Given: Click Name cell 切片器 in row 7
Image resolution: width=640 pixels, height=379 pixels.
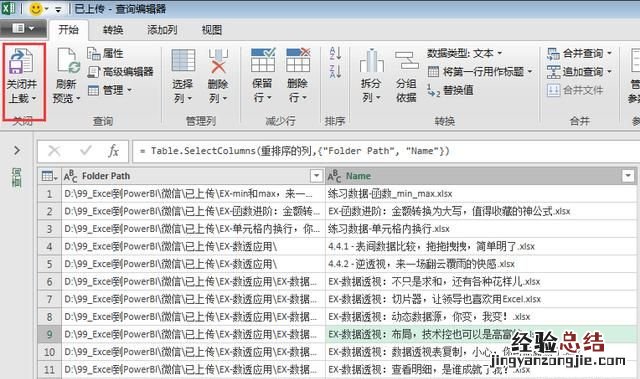Looking at the screenshot, I should [481, 299].
